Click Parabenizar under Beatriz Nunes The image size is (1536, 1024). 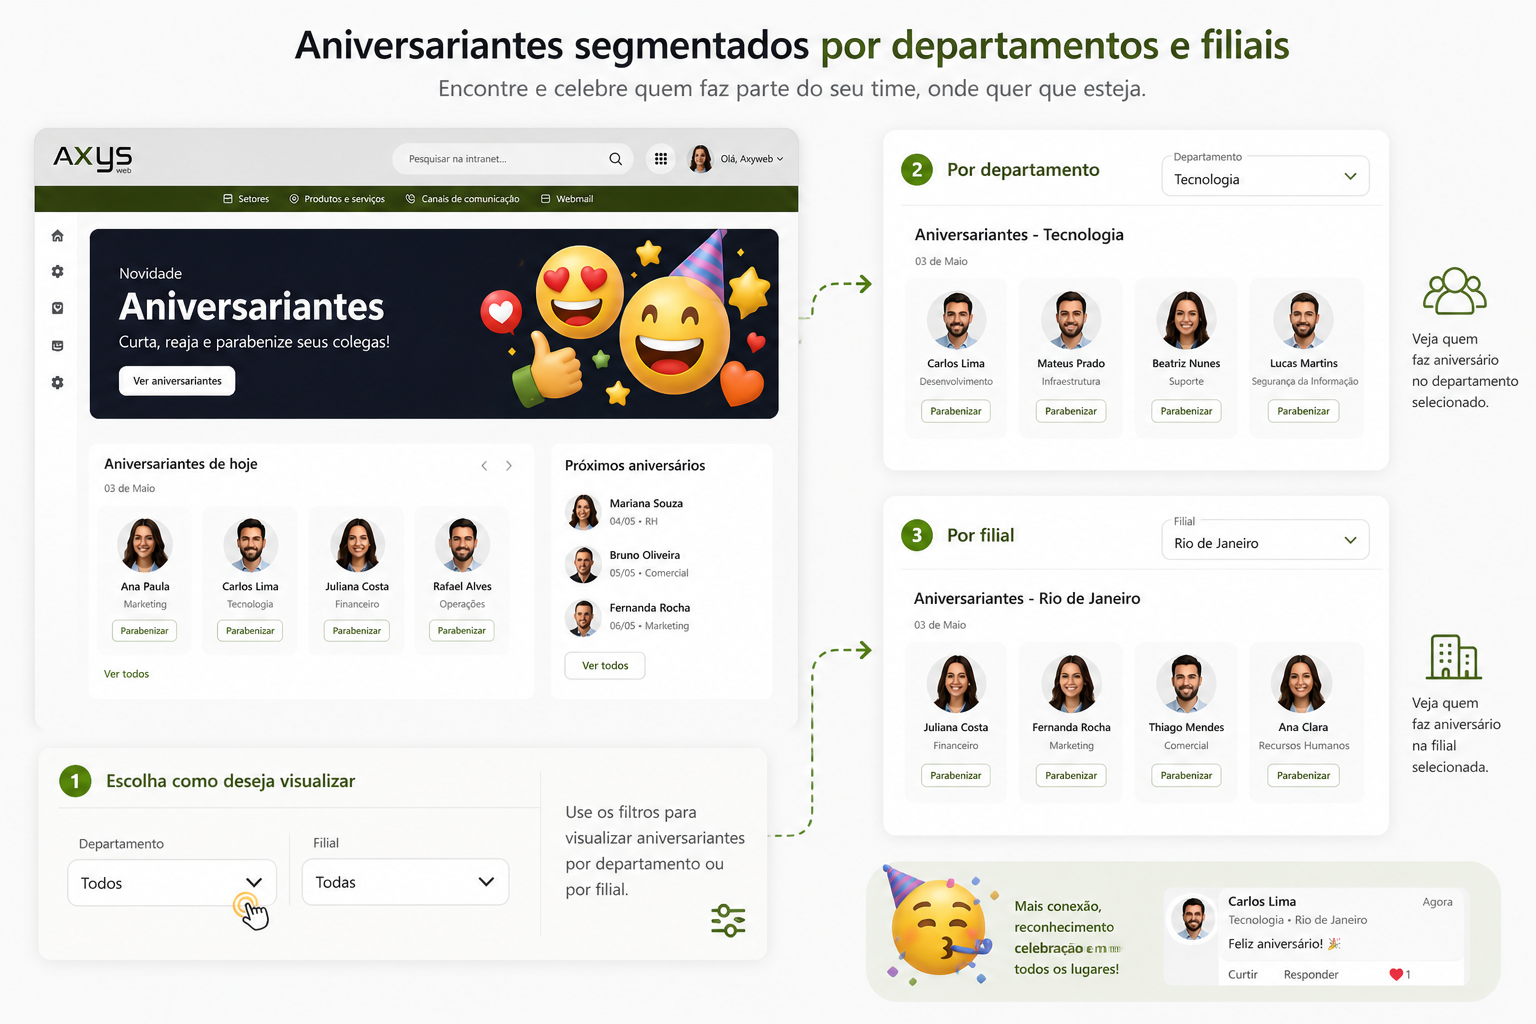(x=1186, y=411)
